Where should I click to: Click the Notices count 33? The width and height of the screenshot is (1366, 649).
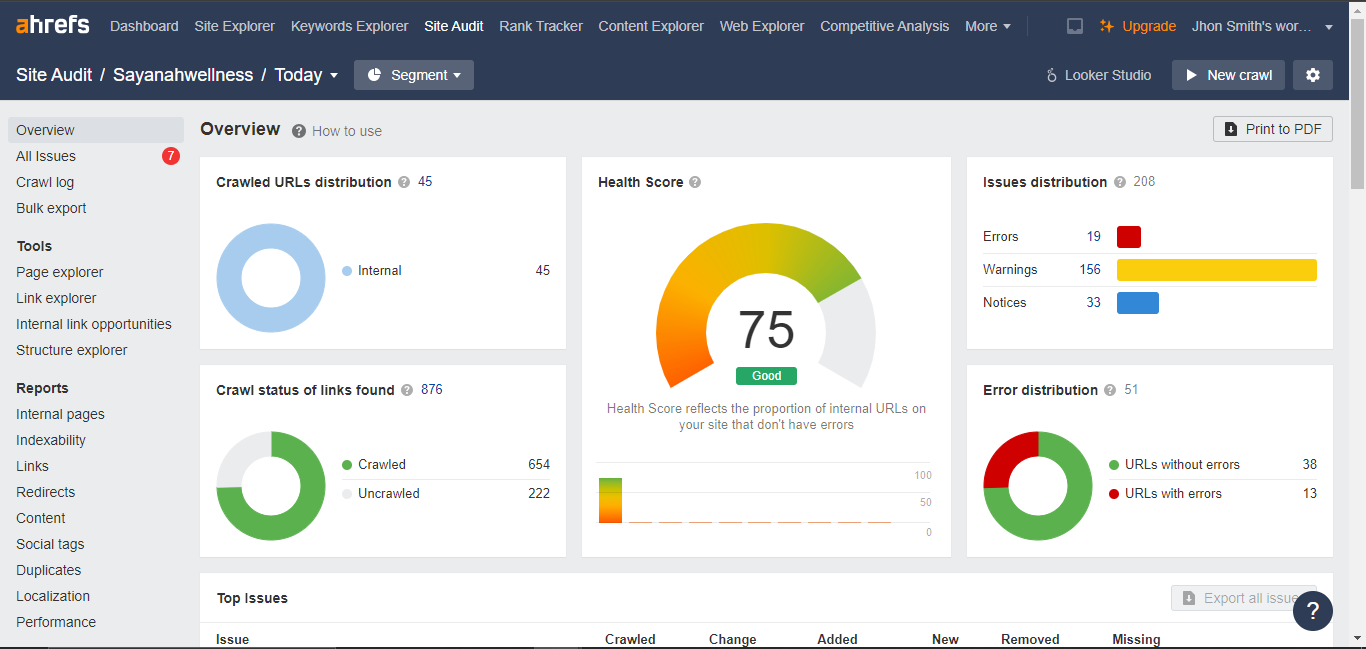1094,303
